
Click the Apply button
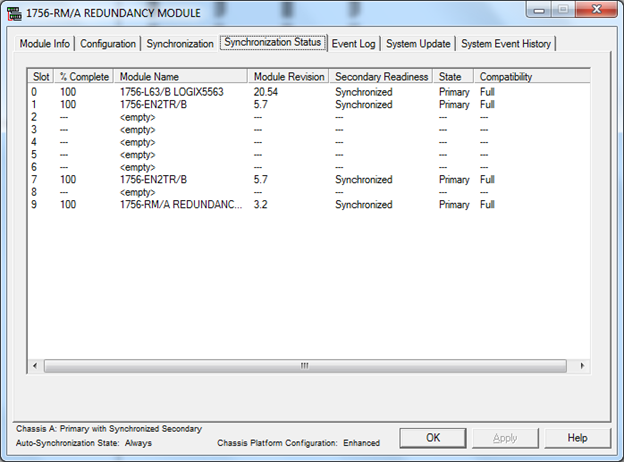[x=505, y=438]
